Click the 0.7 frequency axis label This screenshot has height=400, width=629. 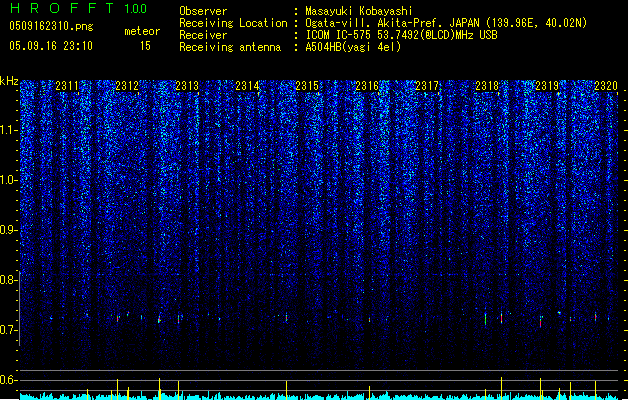[x=8, y=330]
